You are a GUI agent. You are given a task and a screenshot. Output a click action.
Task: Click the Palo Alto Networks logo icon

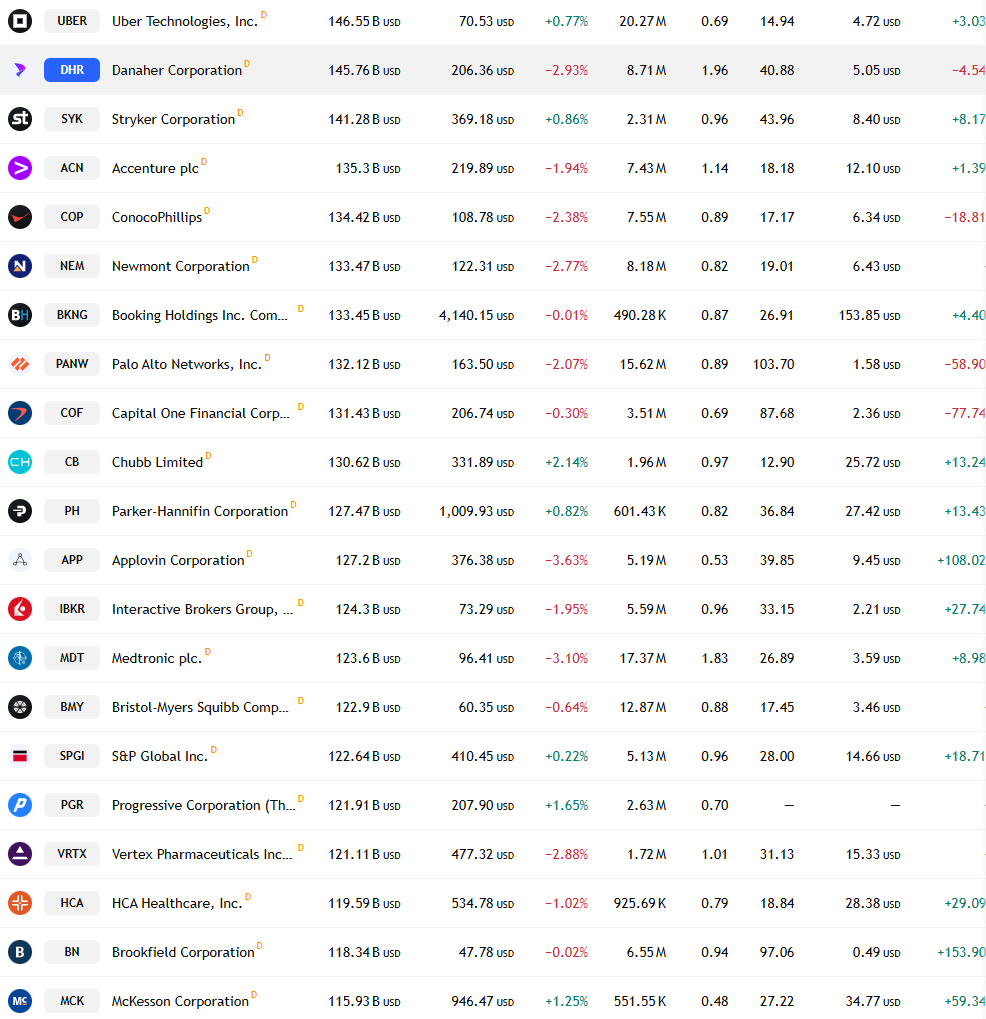click(x=20, y=364)
